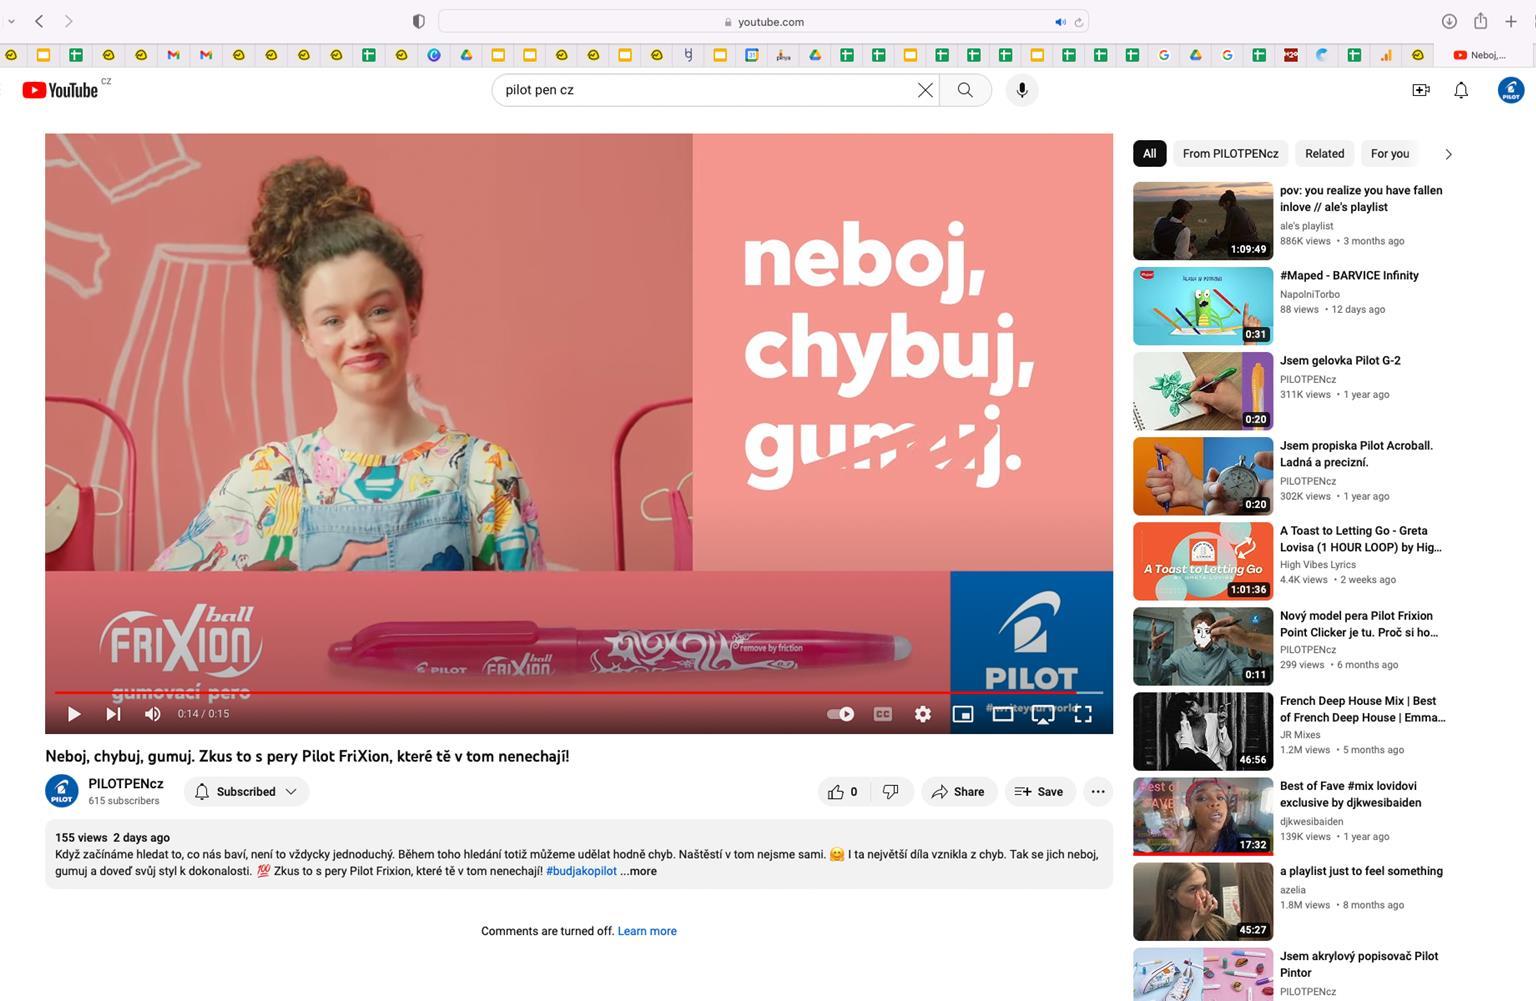The image size is (1536, 1001).
Task: Skip to next video
Action: [x=113, y=714]
